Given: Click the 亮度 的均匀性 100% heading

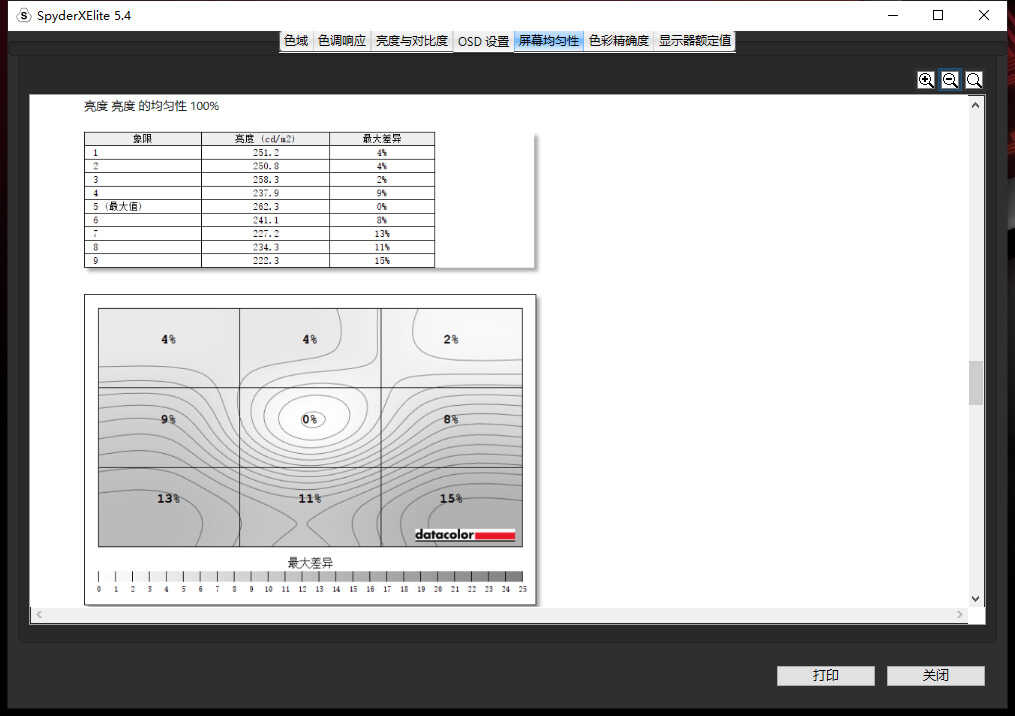Looking at the screenshot, I should pyautogui.click(x=151, y=106).
